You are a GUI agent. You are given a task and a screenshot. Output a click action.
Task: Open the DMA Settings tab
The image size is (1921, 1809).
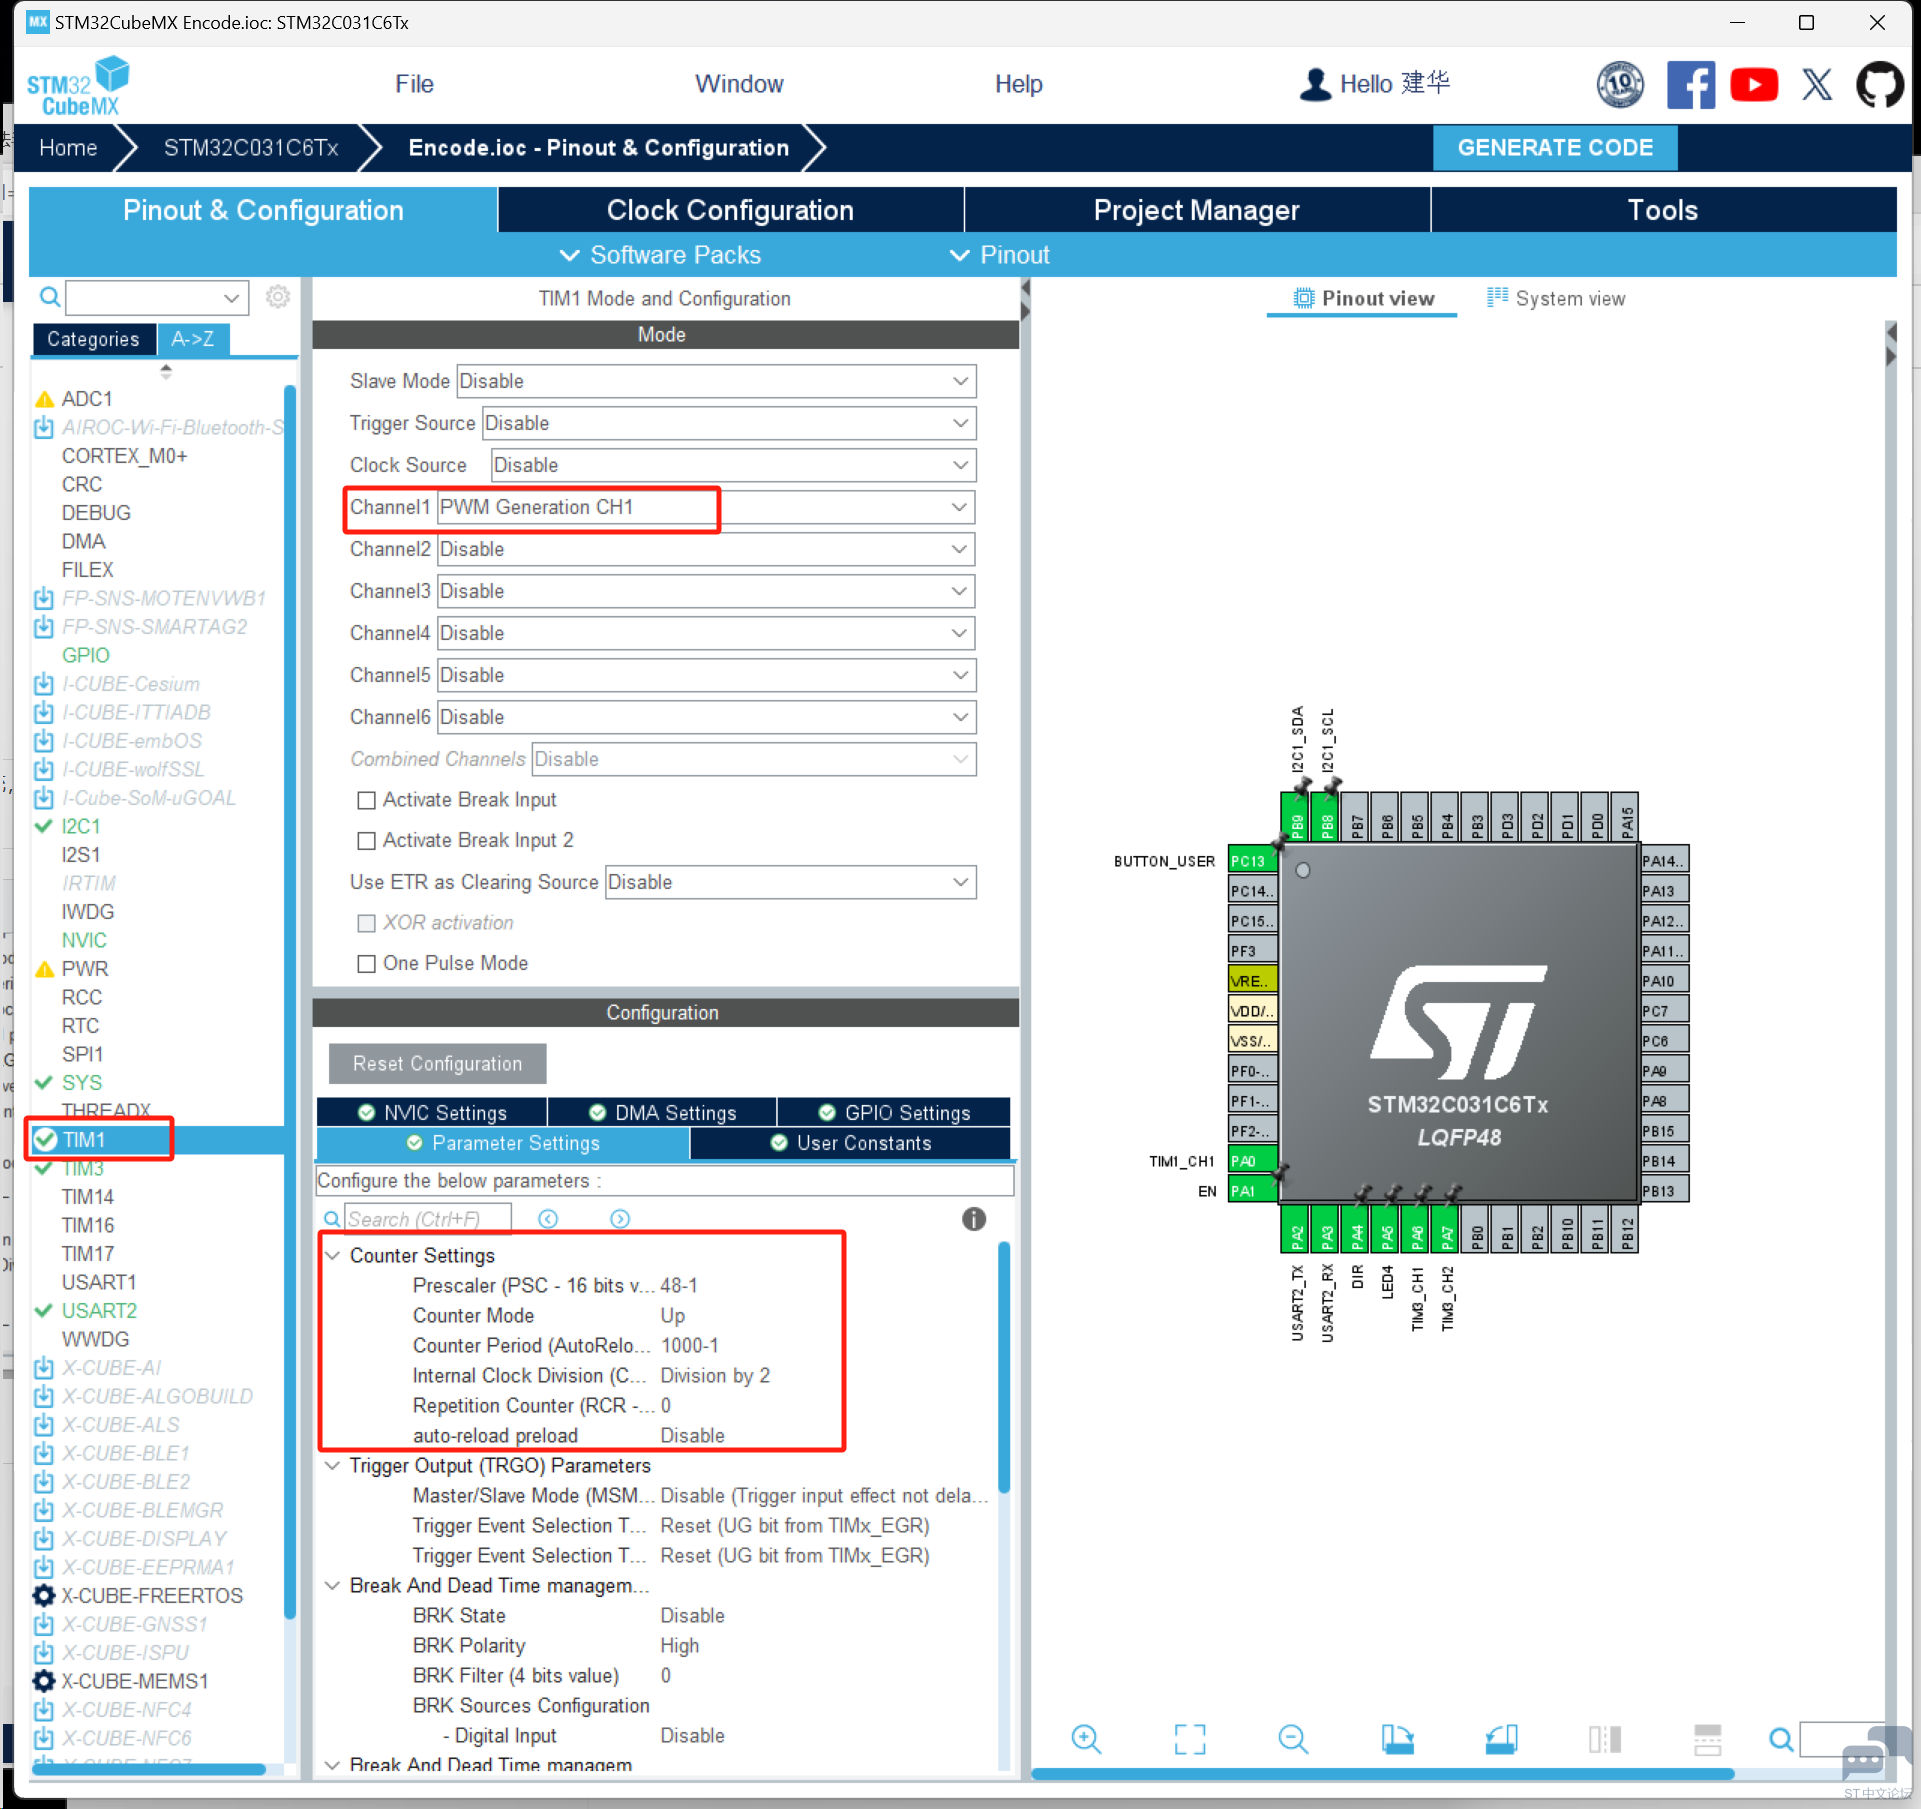[662, 1113]
